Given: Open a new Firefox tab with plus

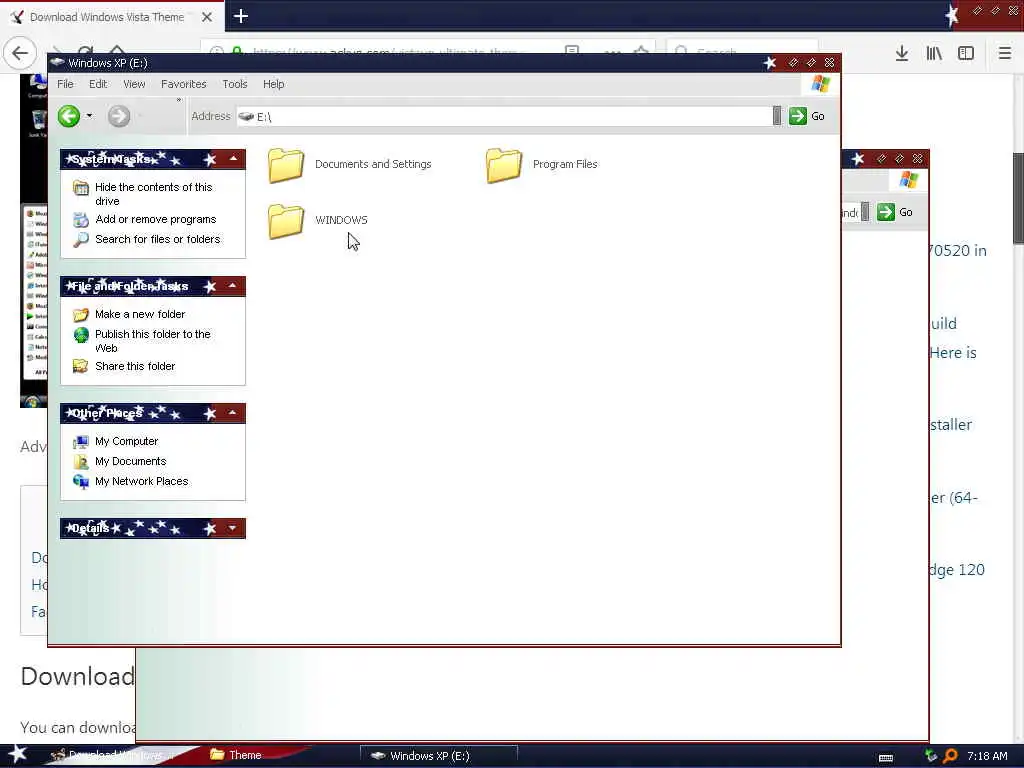Looking at the screenshot, I should coord(241,16).
